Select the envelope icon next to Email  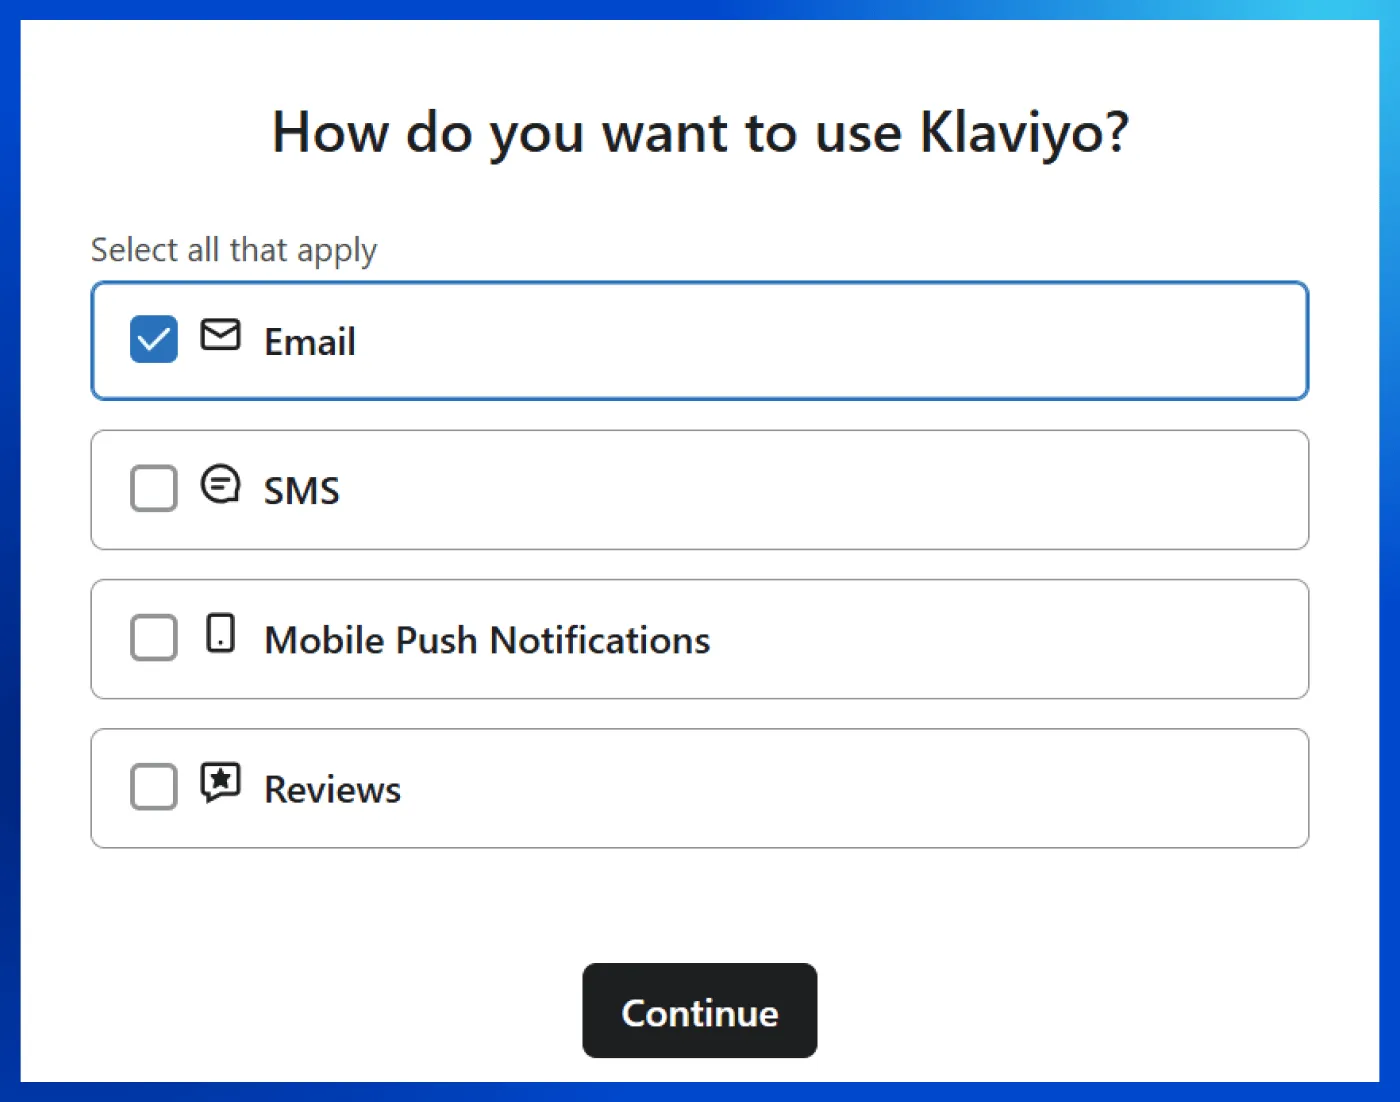click(x=220, y=338)
